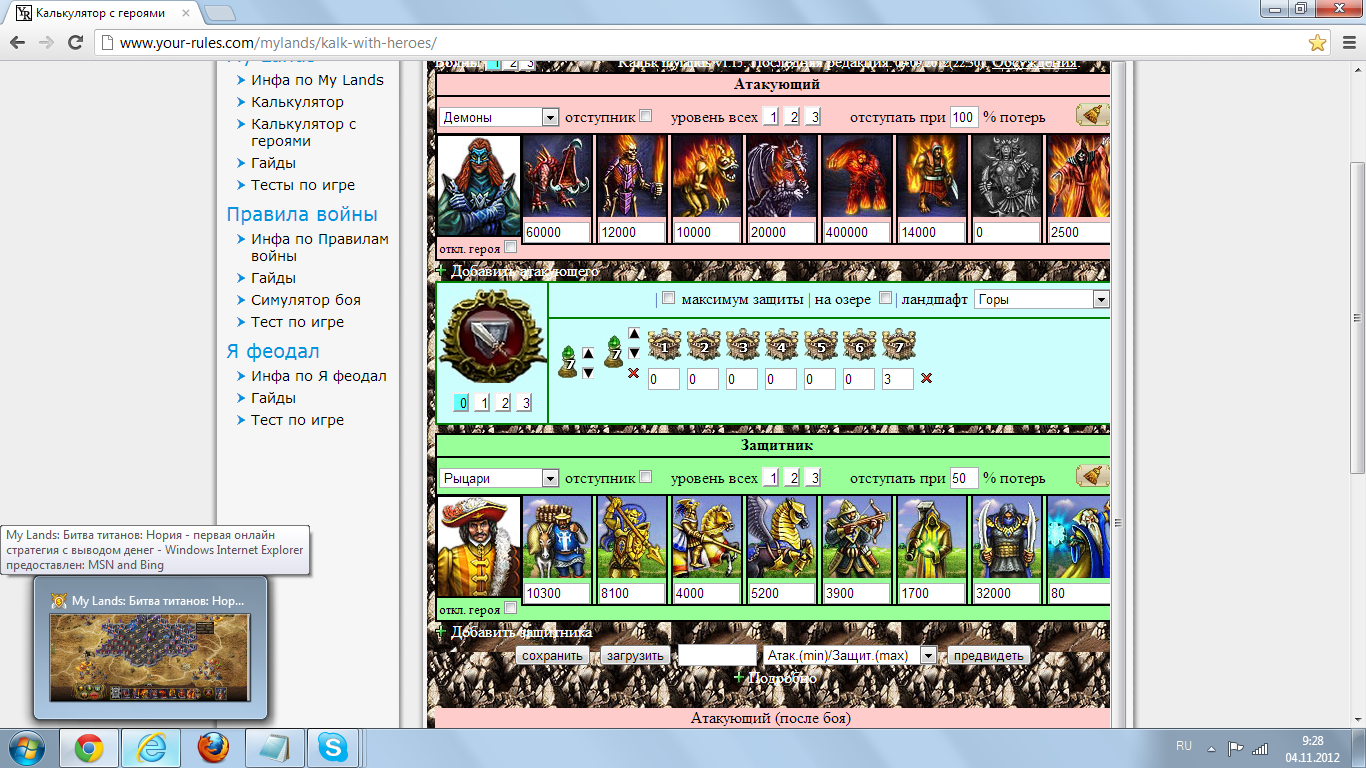Open sidebar 'Тесты по игре'
The height and width of the screenshot is (768, 1366).
(x=303, y=185)
